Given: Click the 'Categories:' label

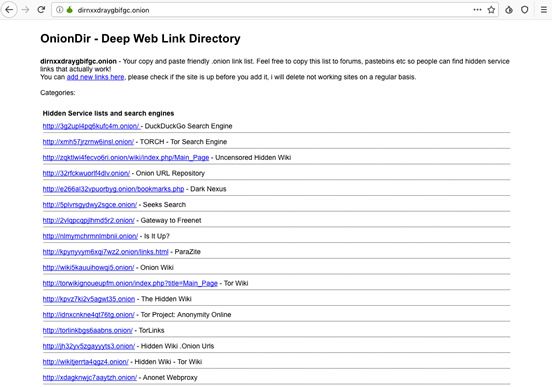Looking at the screenshot, I should click(58, 93).
